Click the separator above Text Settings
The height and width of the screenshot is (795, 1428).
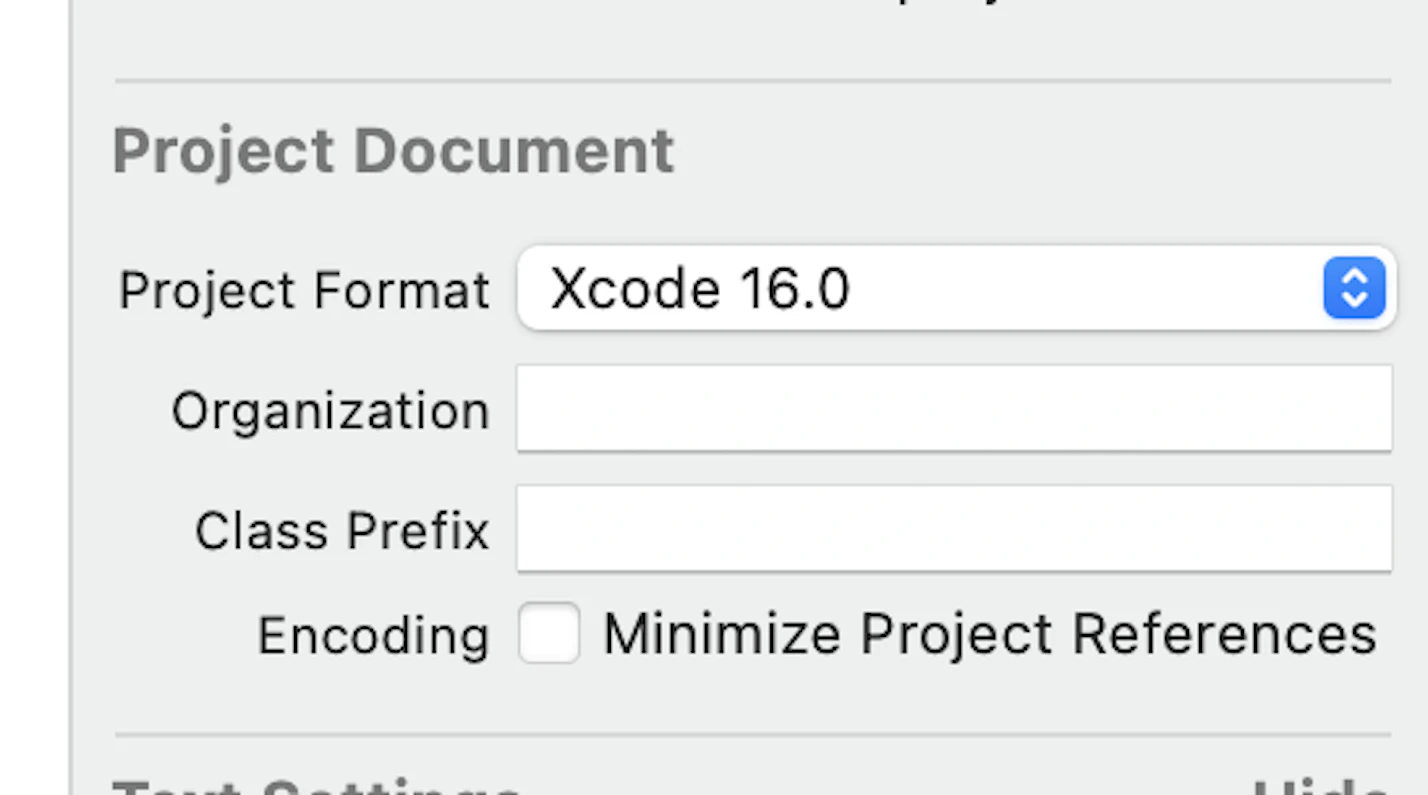pyautogui.click(x=752, y=735)
